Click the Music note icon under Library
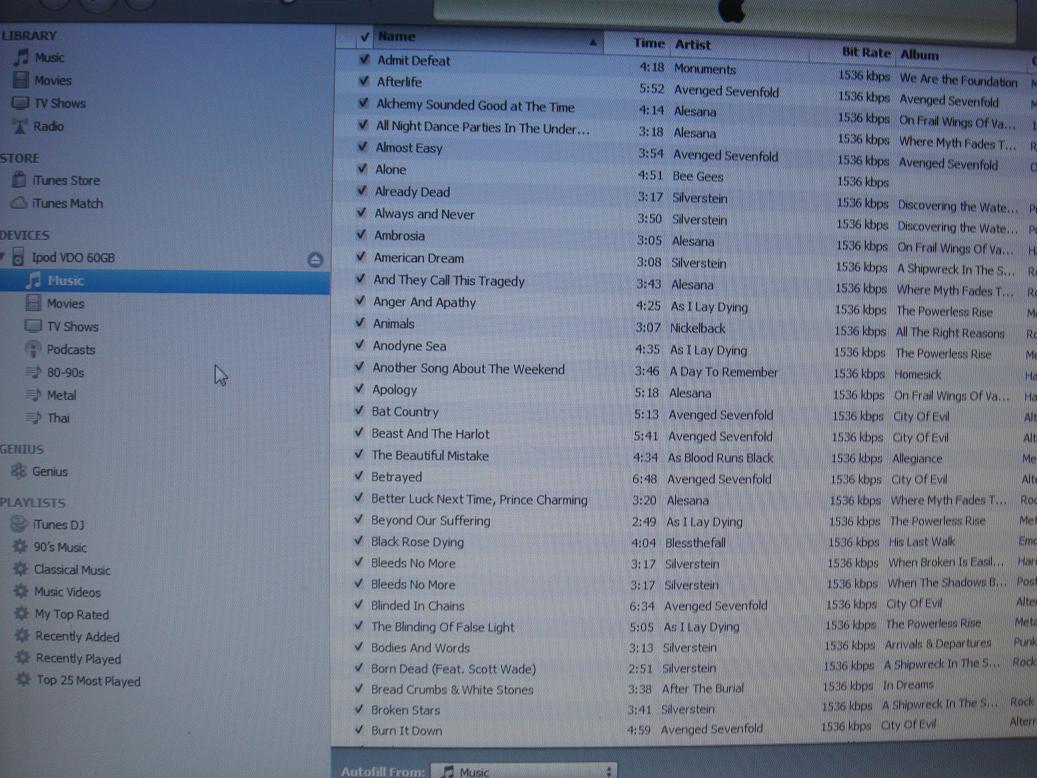Viewport: 1037px width, 778px height. [x=20, y=58]
